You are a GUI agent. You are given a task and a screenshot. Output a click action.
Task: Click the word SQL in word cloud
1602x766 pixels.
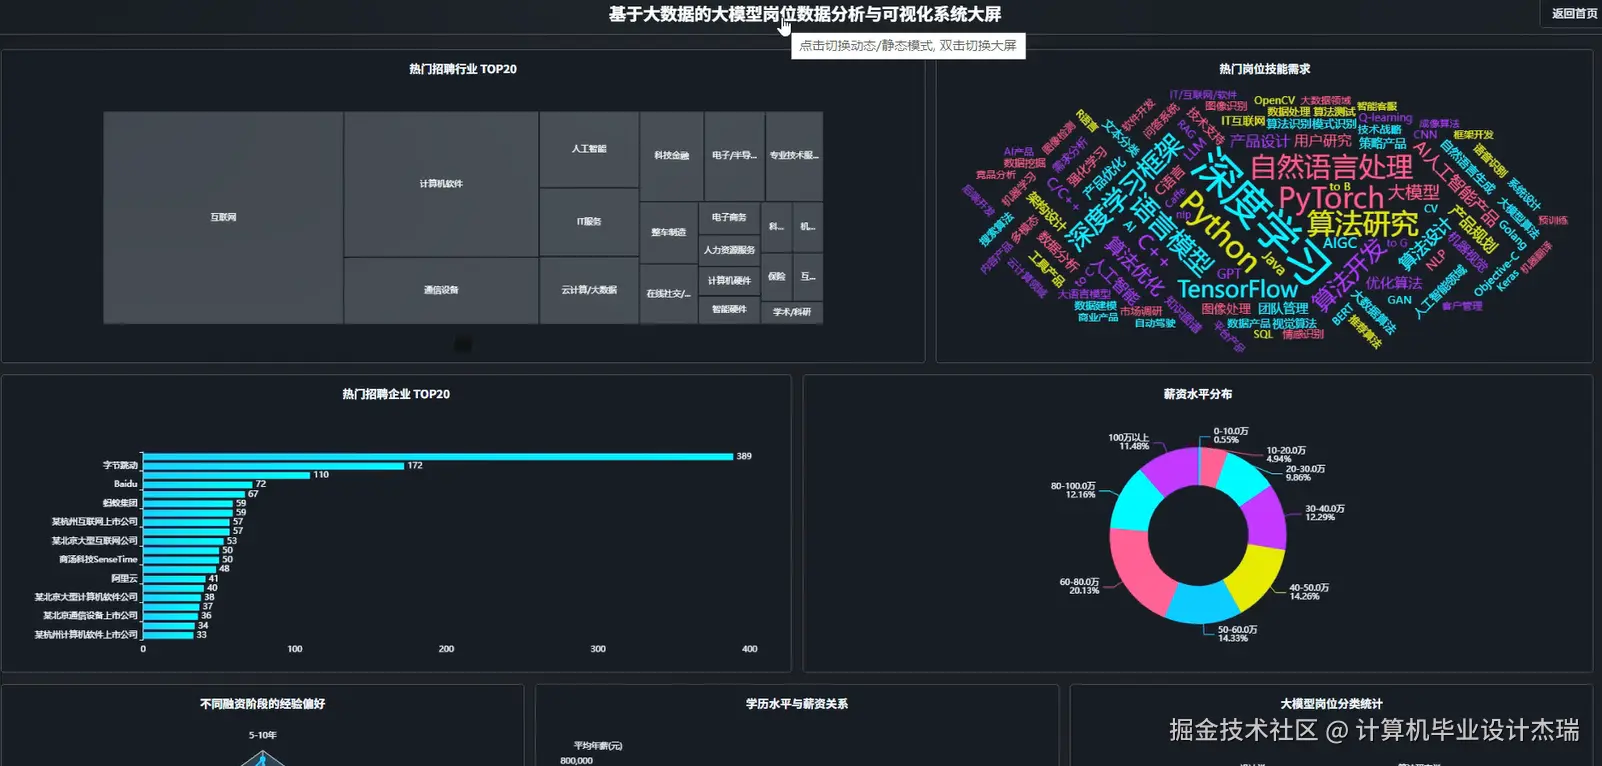1263,334
